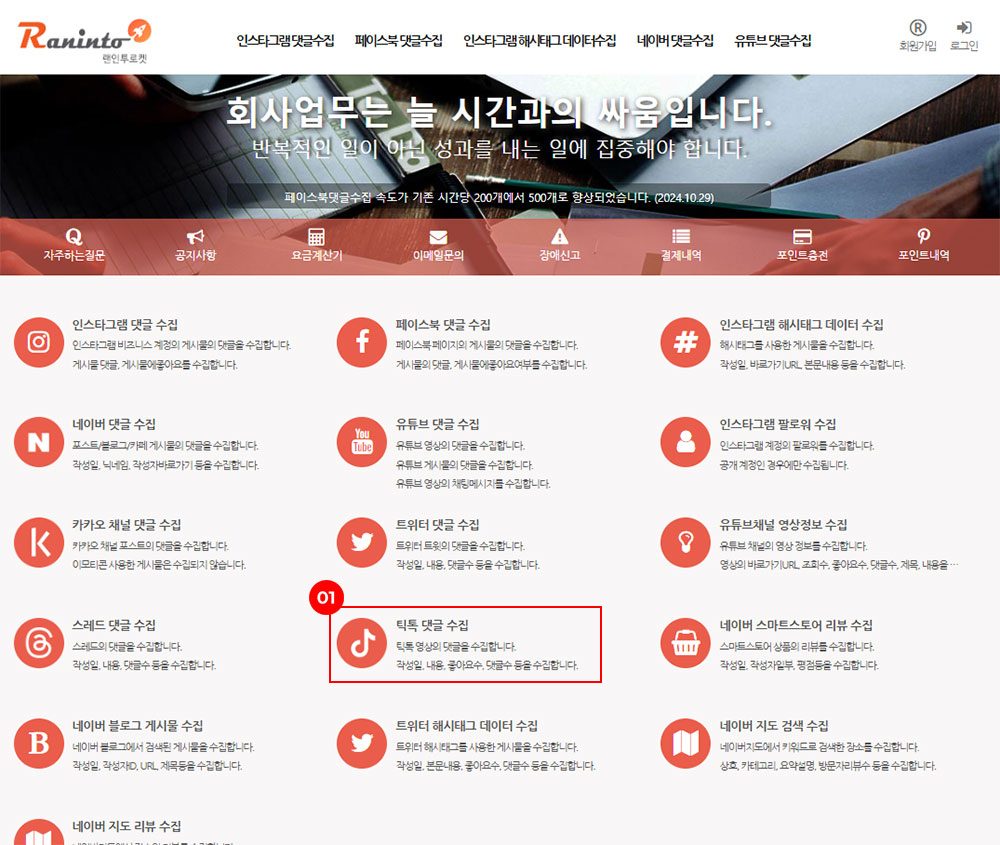Click the Twitter bird icon for 트위터 해시태그

click(362, 744)
